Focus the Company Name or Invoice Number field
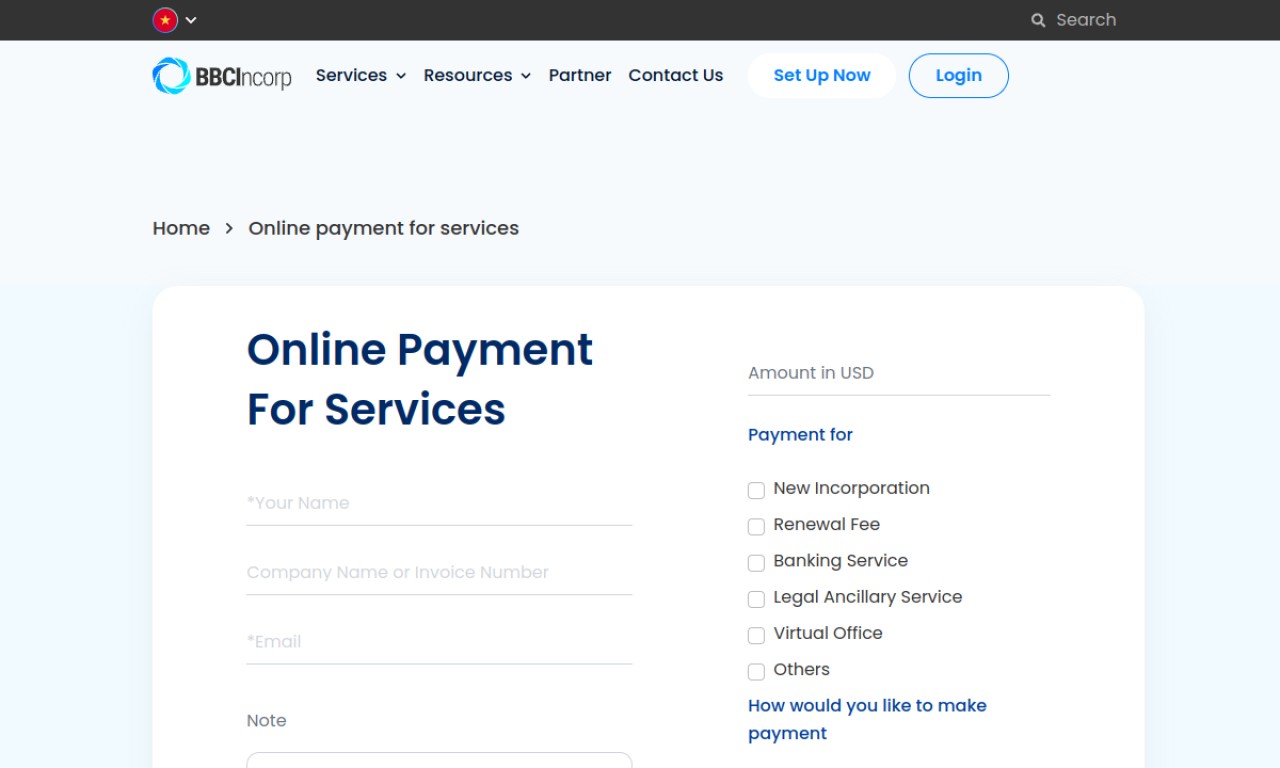Screen dimensions: 1280x768 point(439,572)
